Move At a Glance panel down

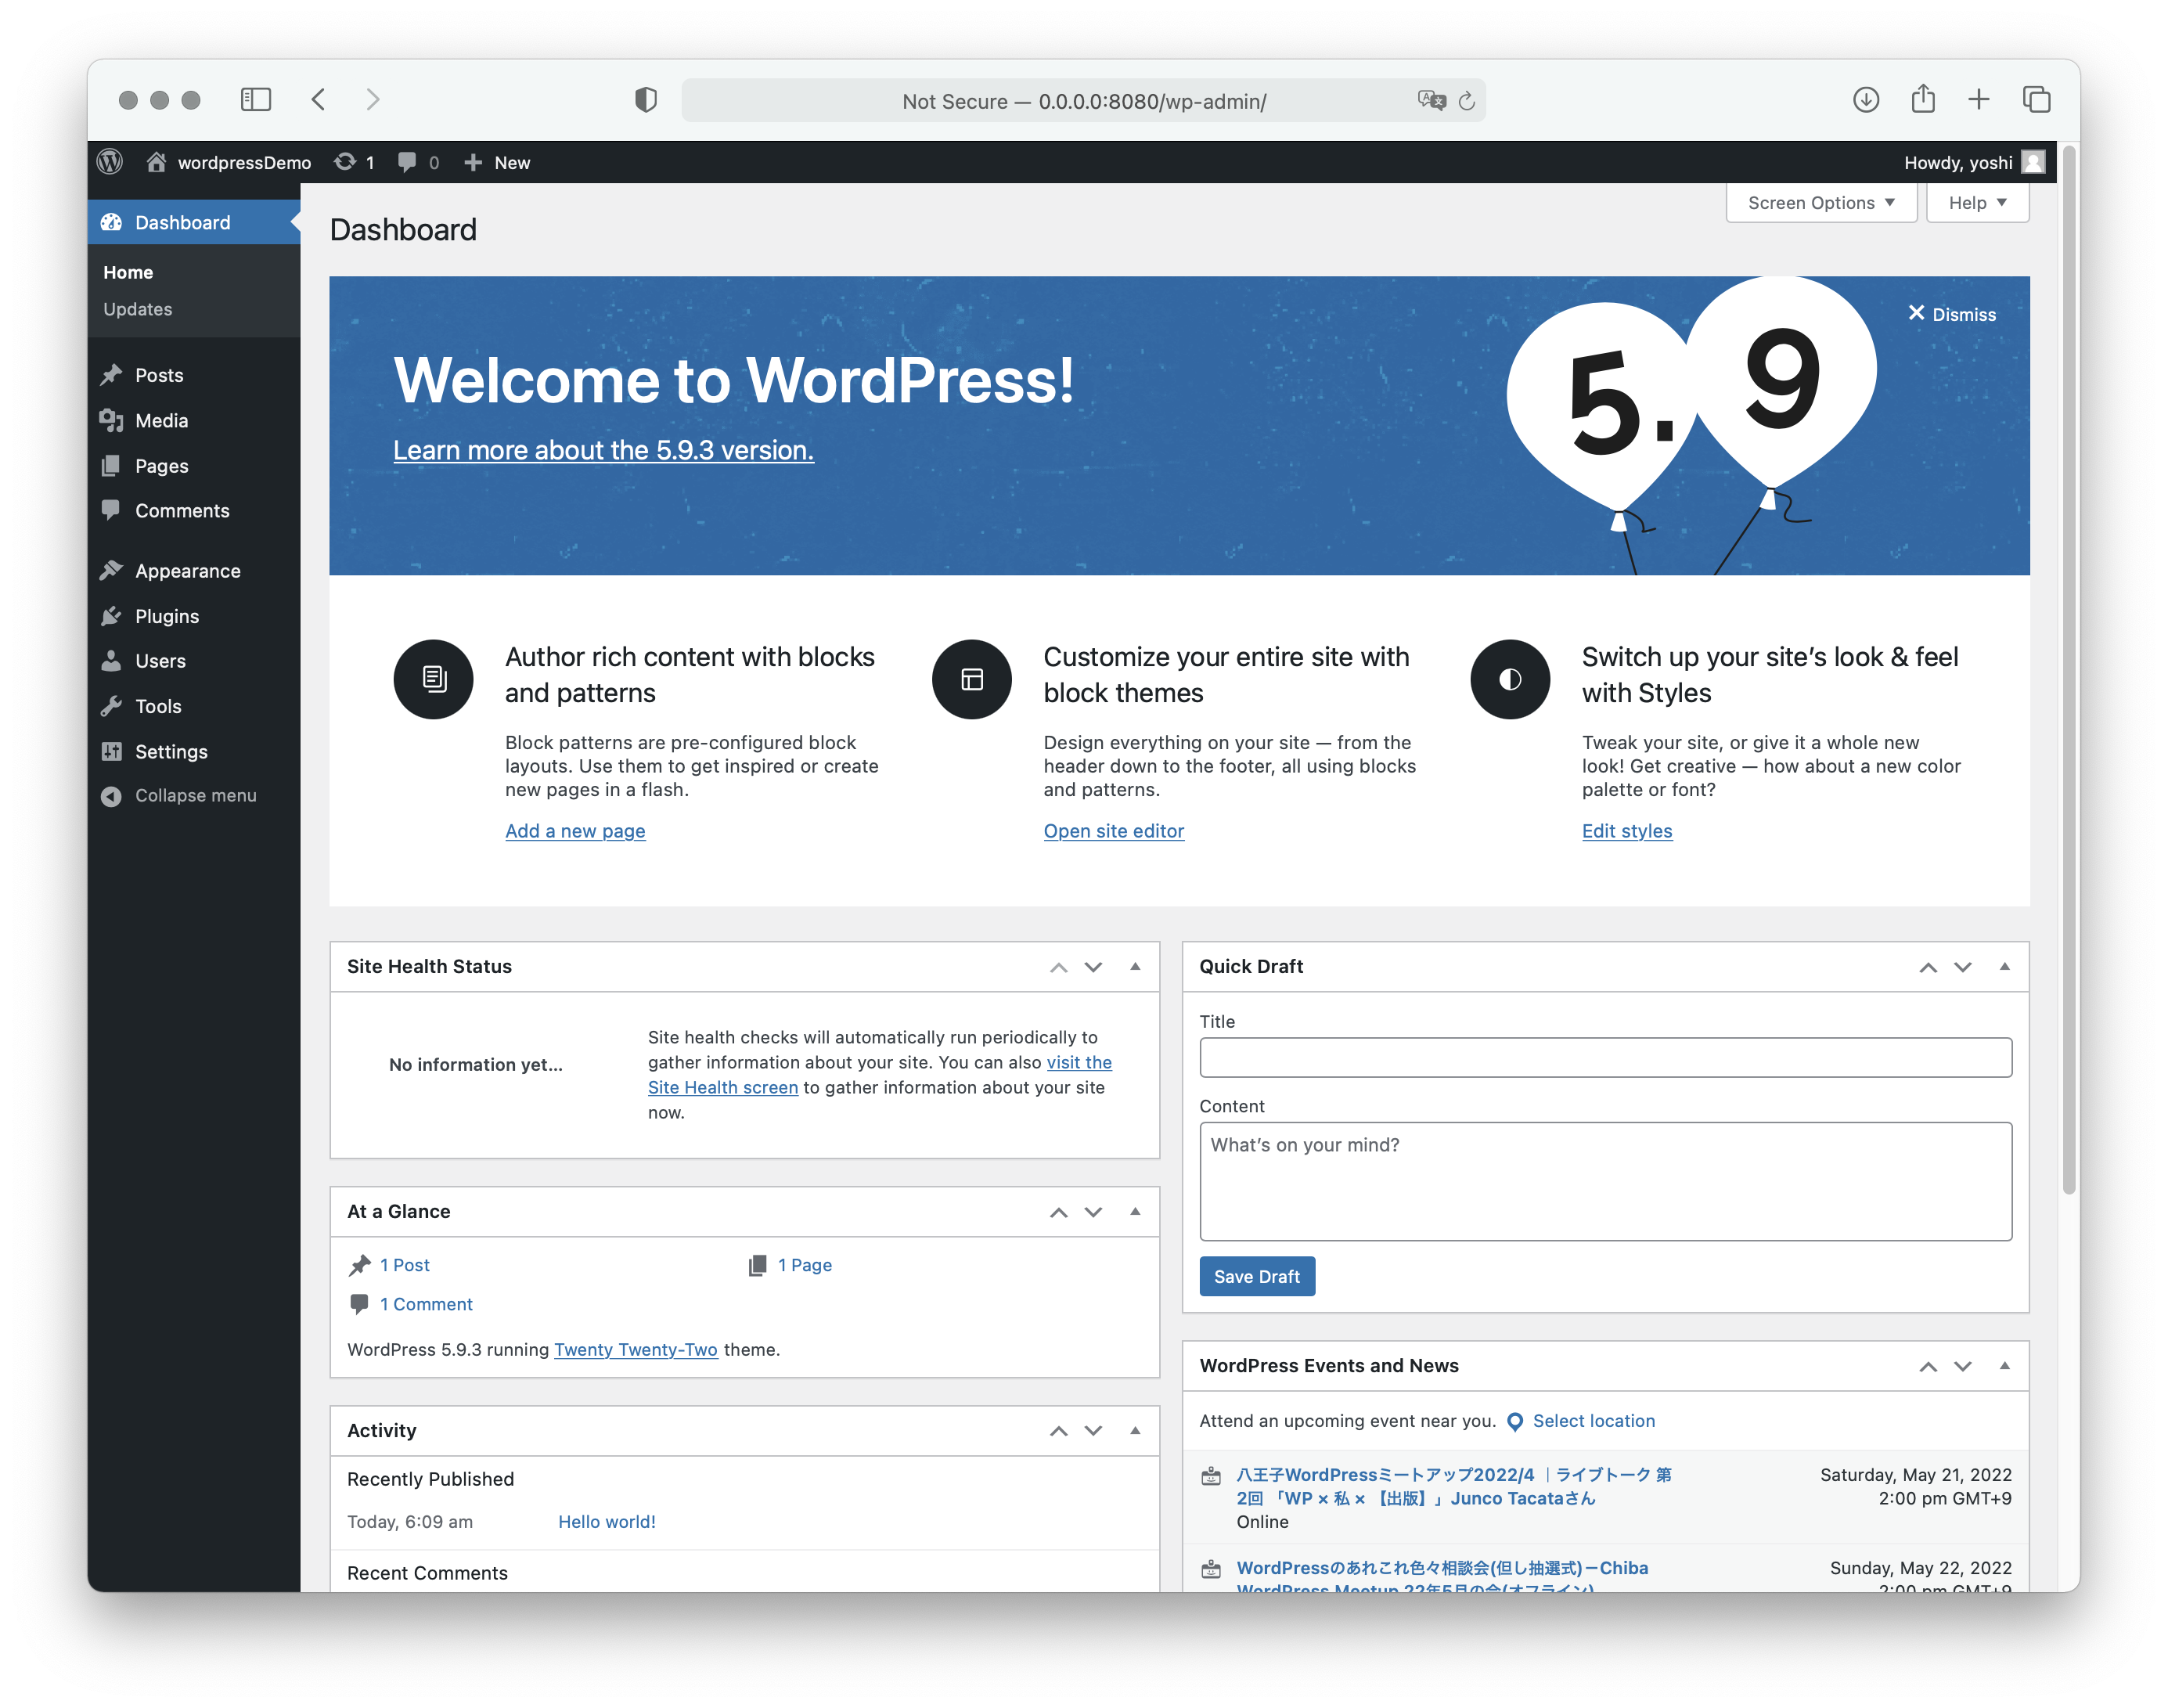tap(1093, 1212)
